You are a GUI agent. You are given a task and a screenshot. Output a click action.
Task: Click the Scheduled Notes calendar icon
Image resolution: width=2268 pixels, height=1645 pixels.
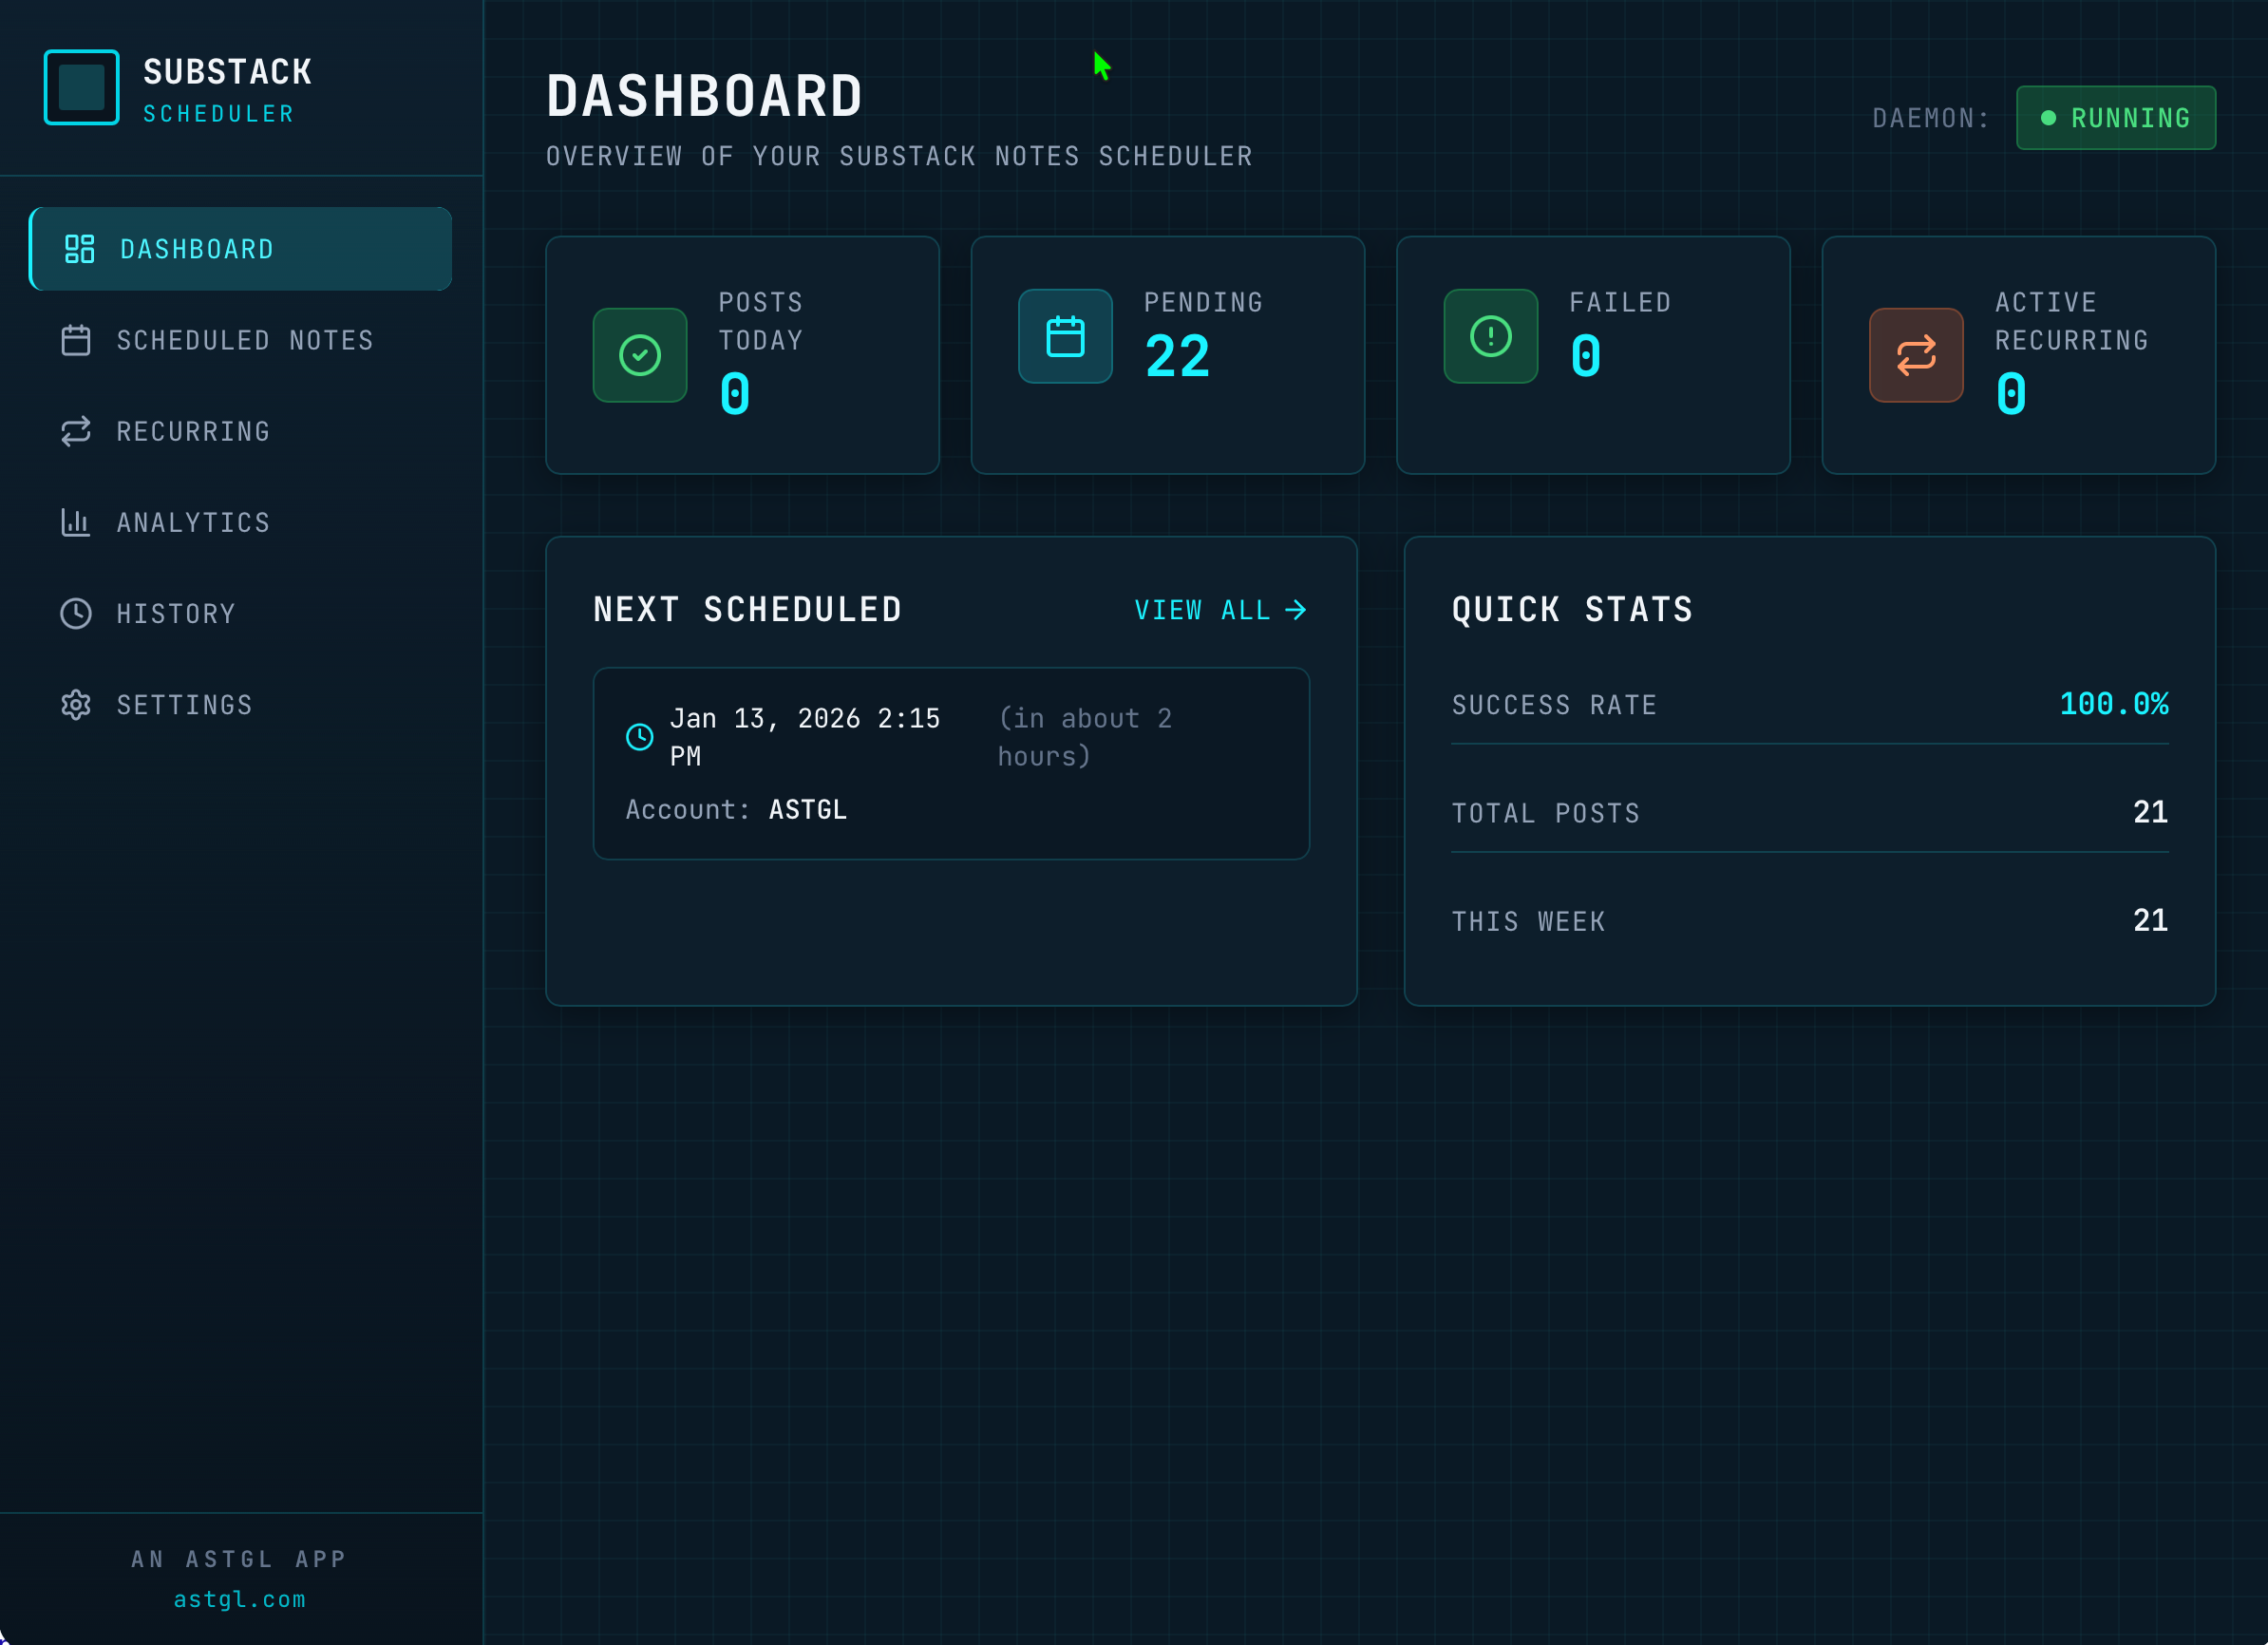click(76, 340)
